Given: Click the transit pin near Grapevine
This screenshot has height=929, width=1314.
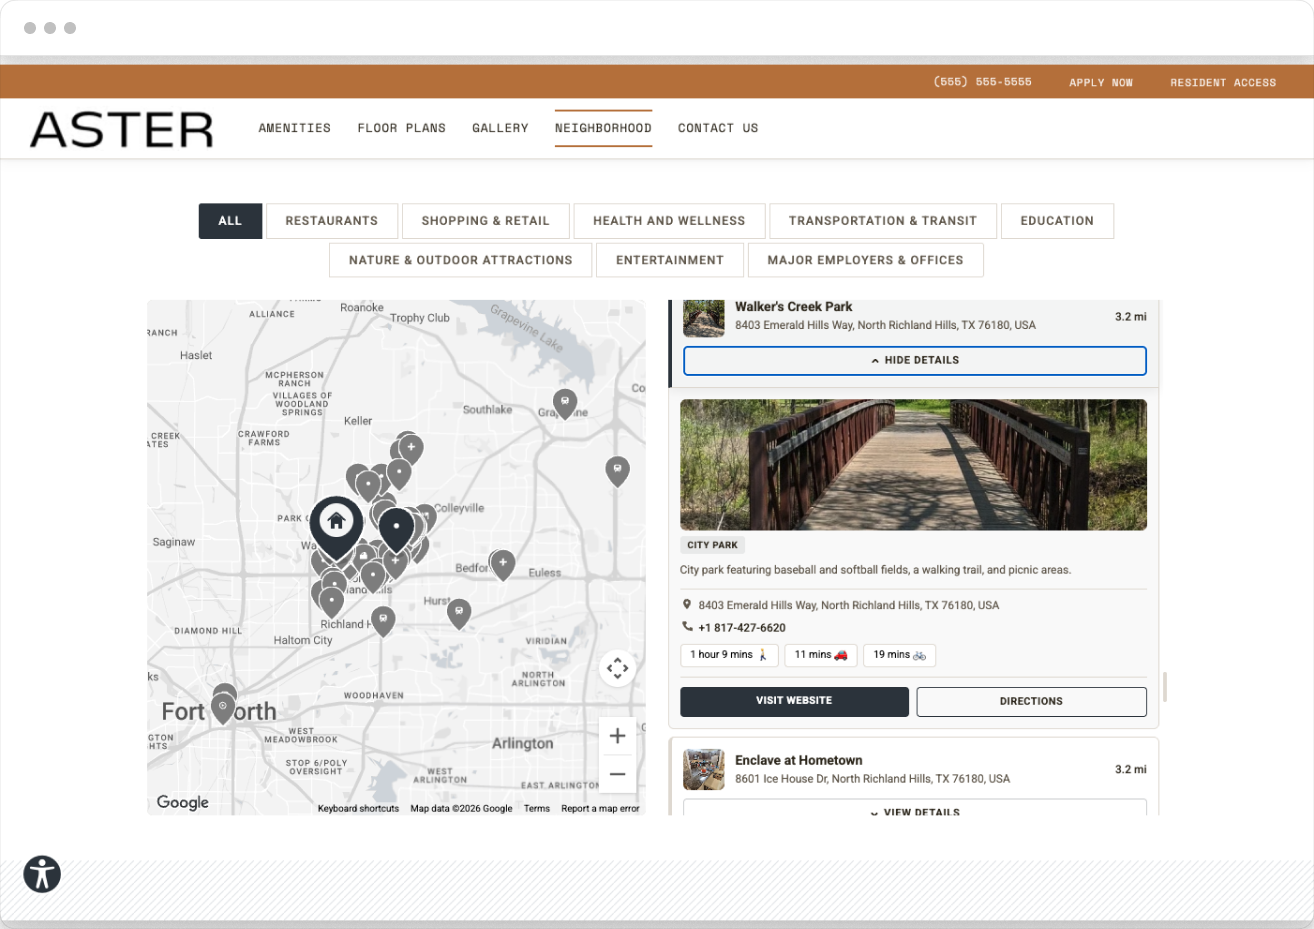Looking at the screenshot, I should (x=565, y=404).
